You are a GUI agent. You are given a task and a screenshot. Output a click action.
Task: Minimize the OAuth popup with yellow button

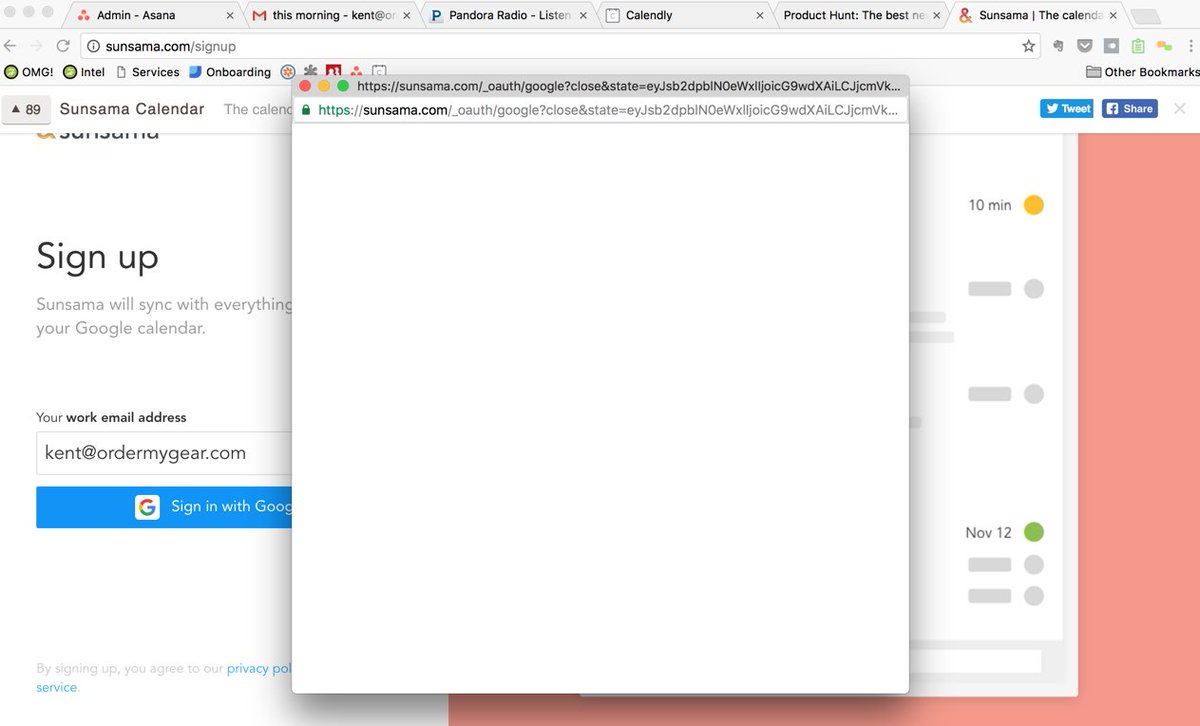coord(324,86)
